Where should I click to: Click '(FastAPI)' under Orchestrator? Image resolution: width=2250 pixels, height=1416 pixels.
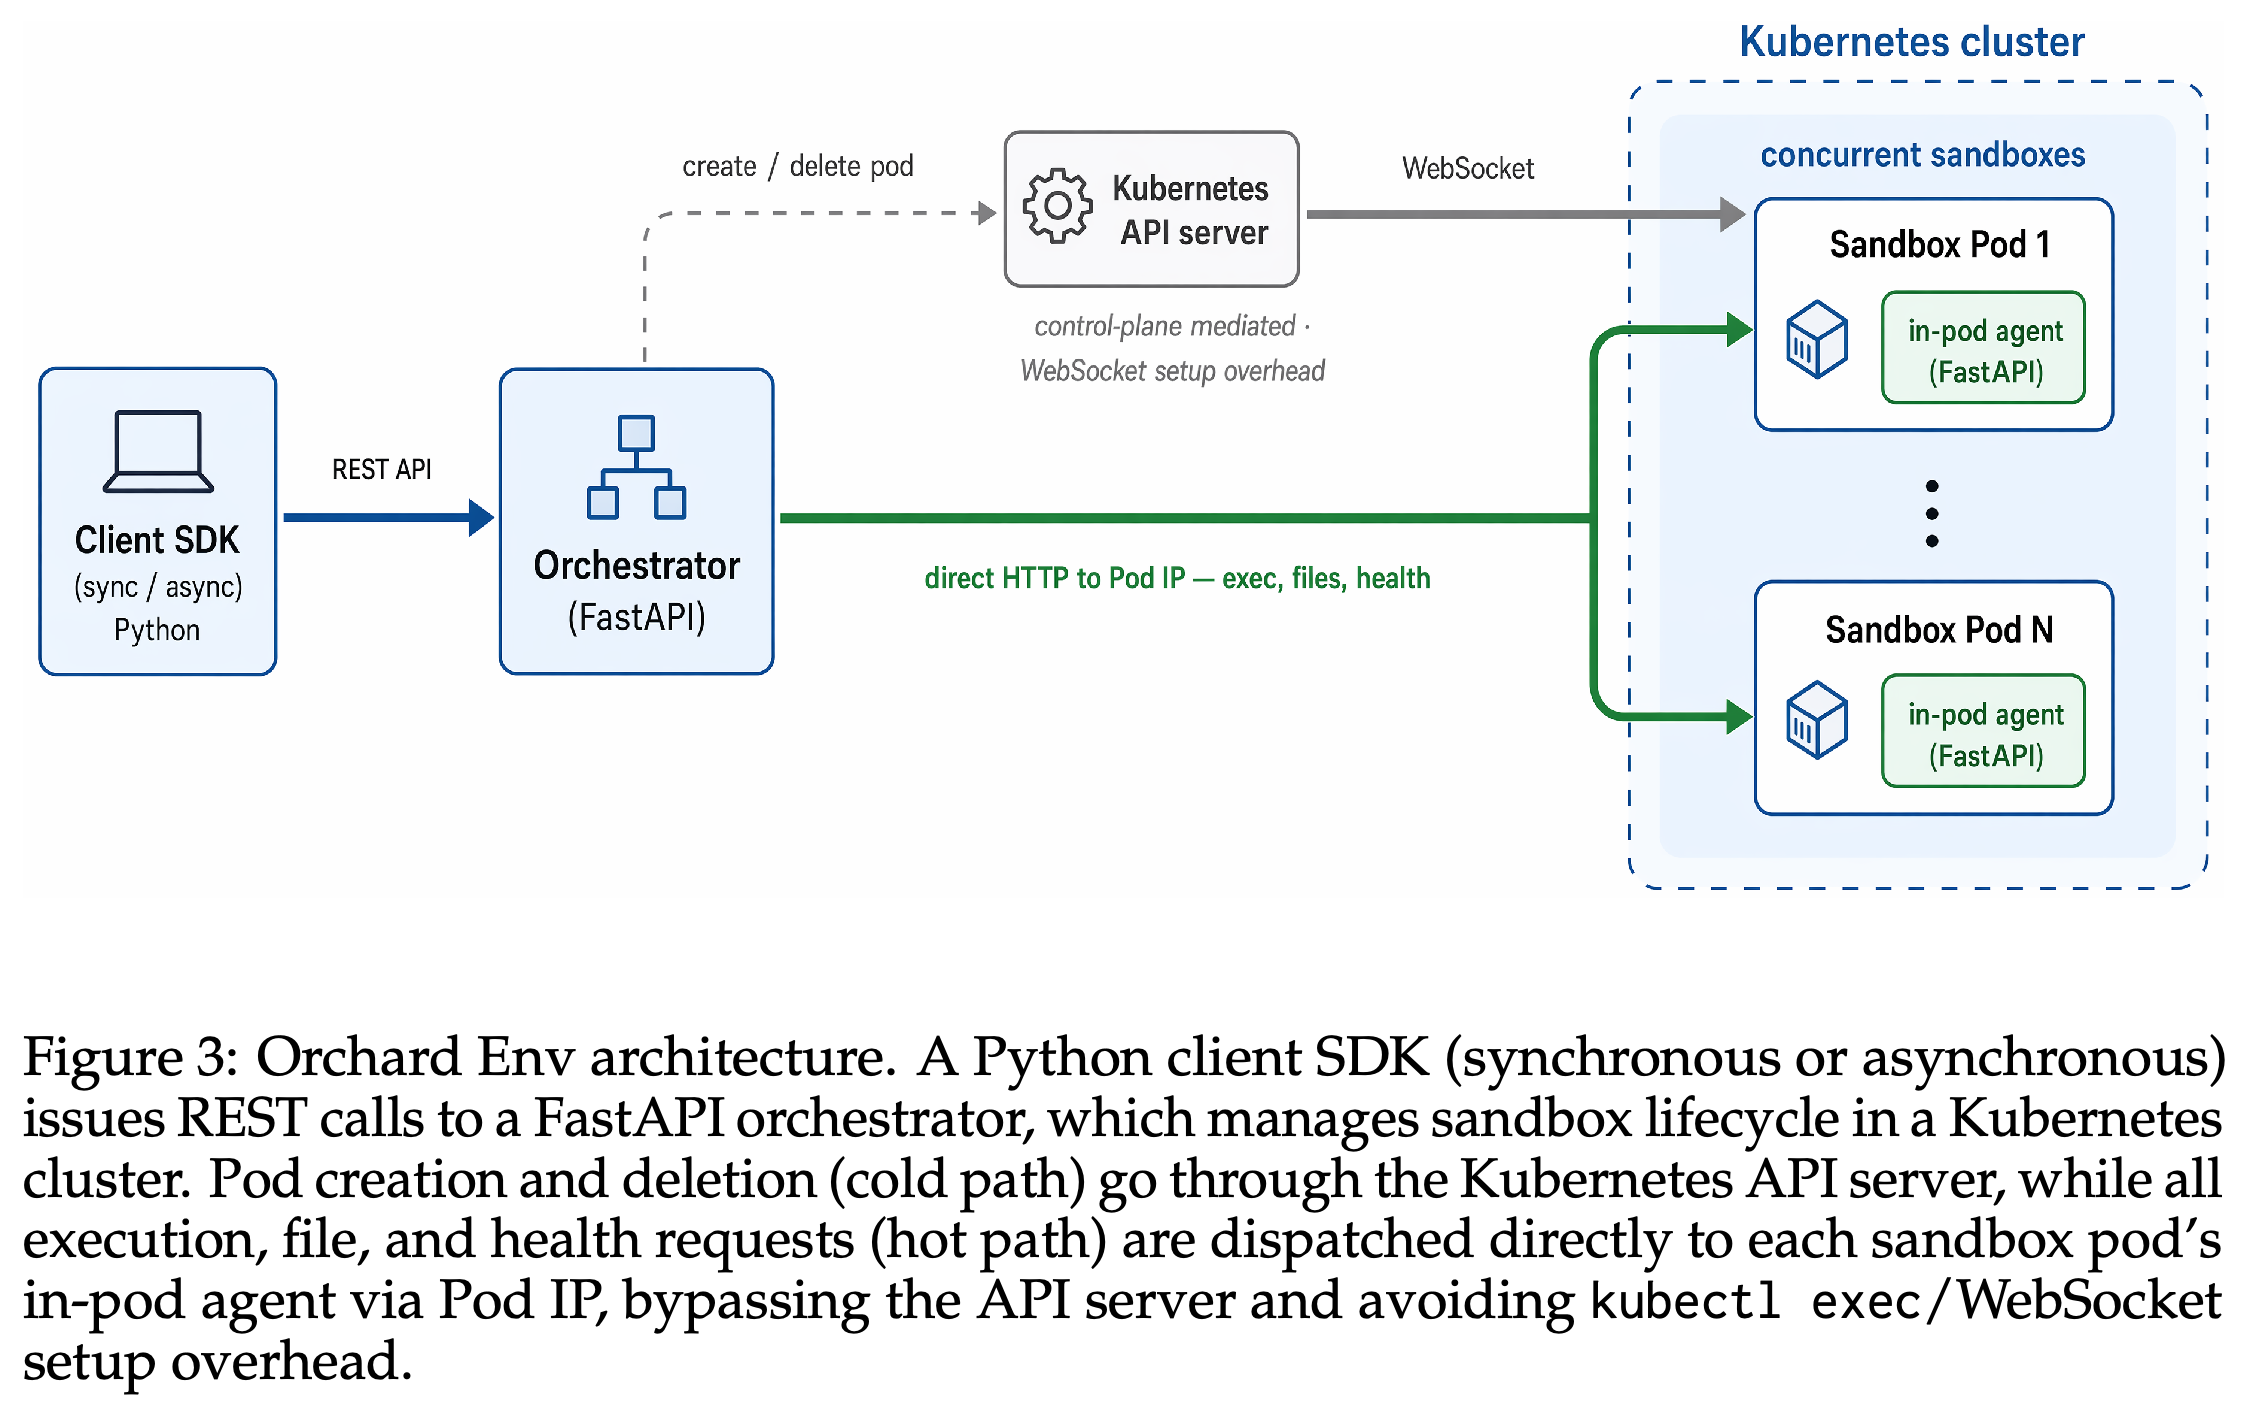(636, 618)
